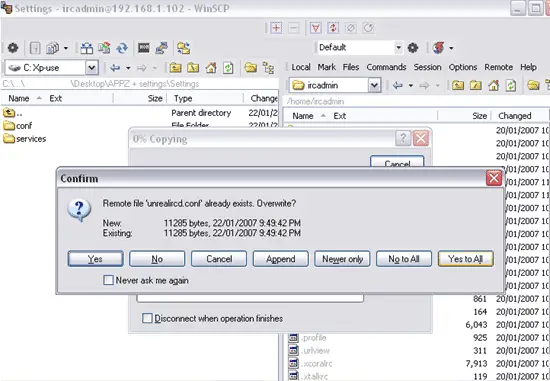Click Cancel in the Confirm dialog
The width and height of the screenshot is (550, 381).
(219, 259)
